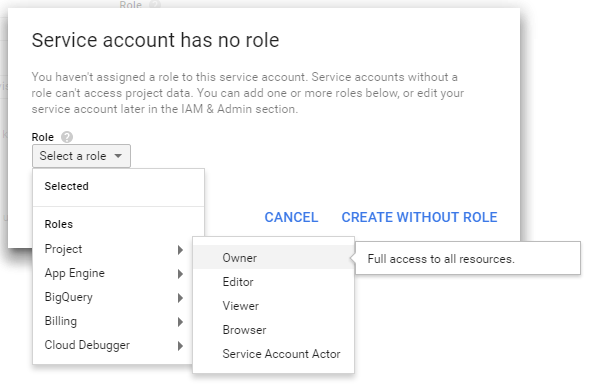Click the Role field label
This screenshot has width=609, height=390.
[43, 138]
